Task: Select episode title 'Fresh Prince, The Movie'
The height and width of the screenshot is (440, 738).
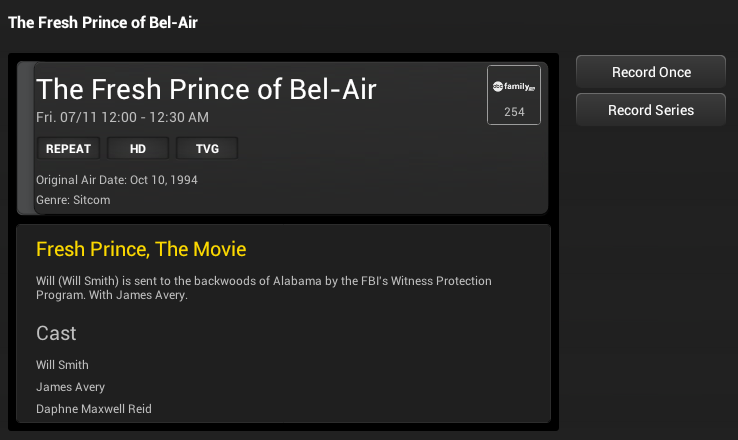Action: 141,249
